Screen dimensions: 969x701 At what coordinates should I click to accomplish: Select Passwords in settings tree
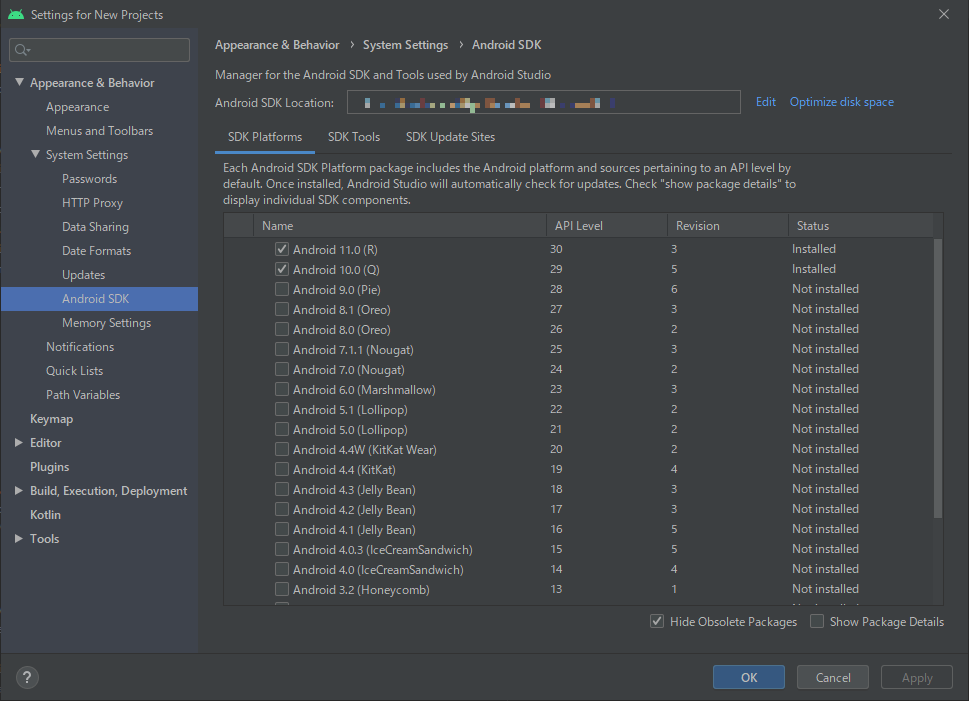point(90,179)
